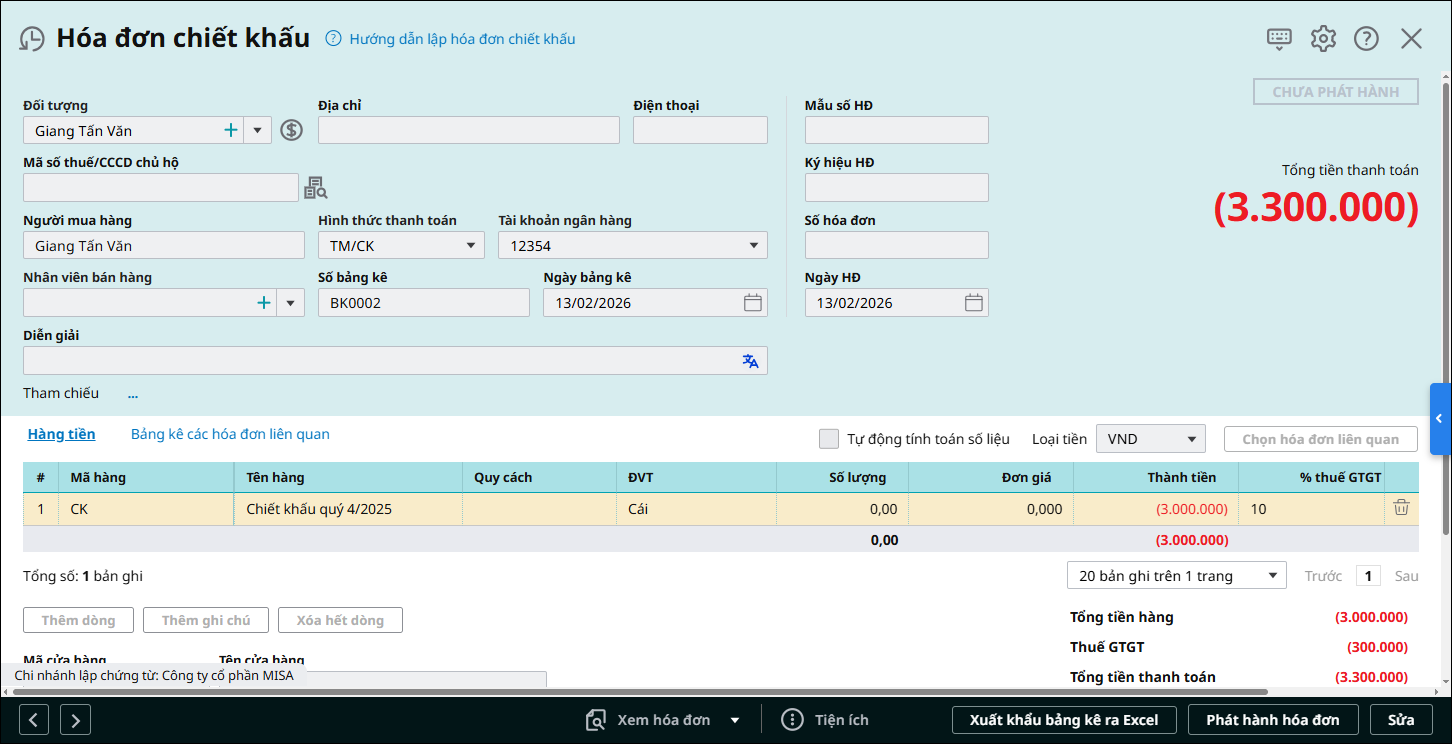Add new Nhân viên bán hàng with plus icon
Viewport: 1452px width, 744px height.
[x=264, y=303]
